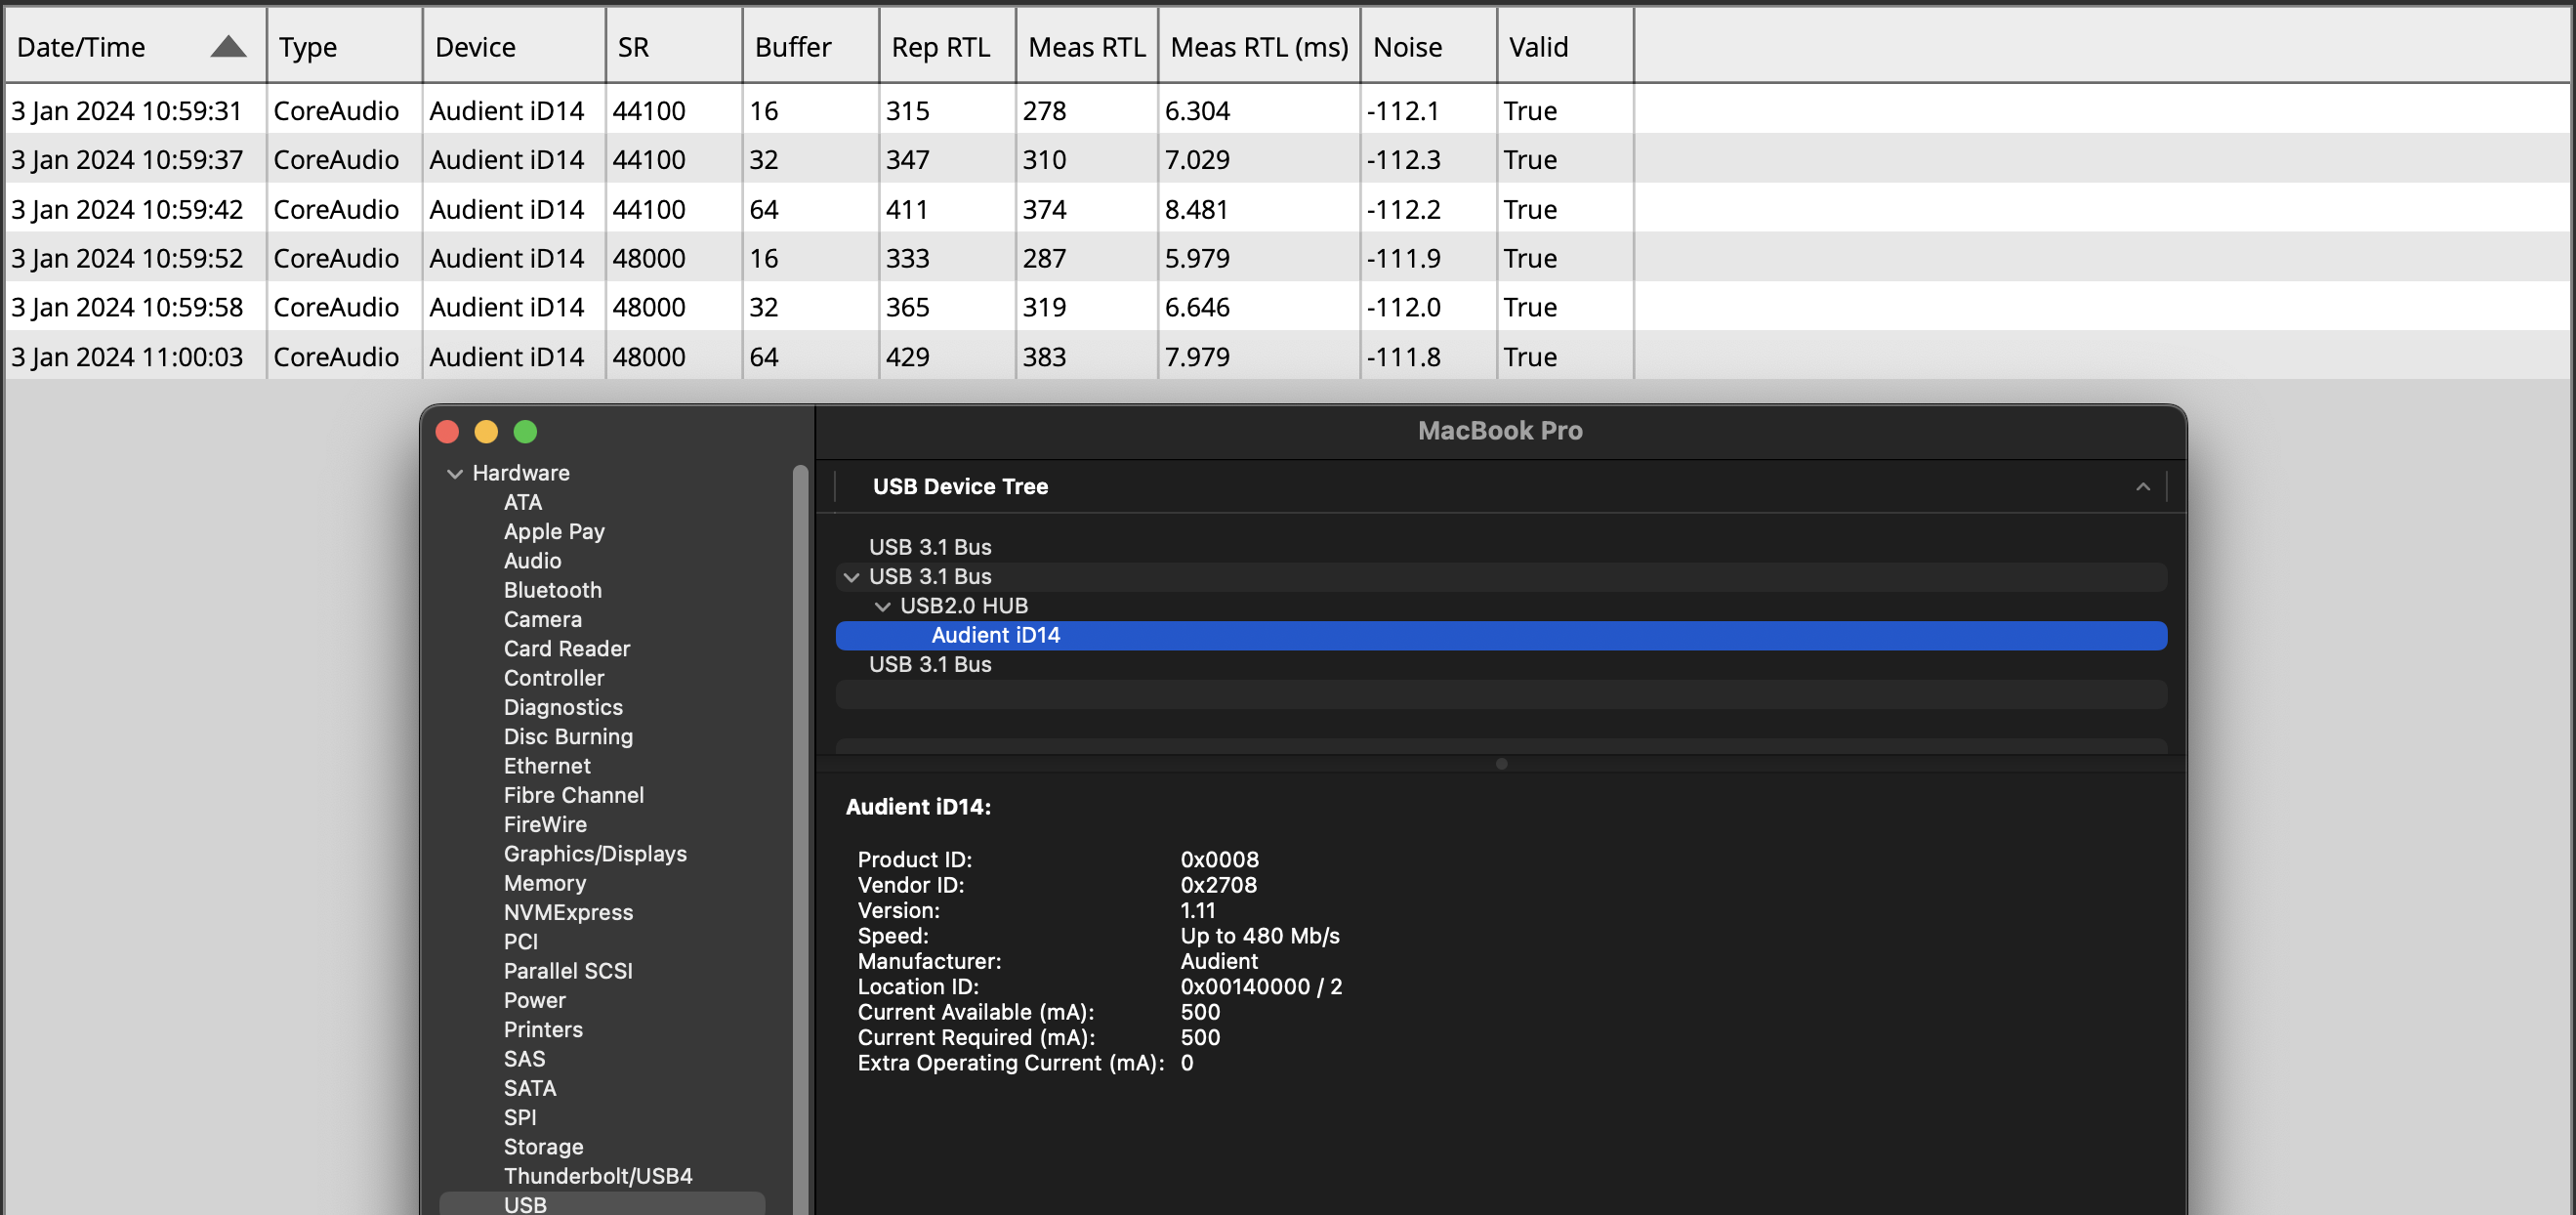
Task: Click the green zoom window button
Action: (525, 431)
